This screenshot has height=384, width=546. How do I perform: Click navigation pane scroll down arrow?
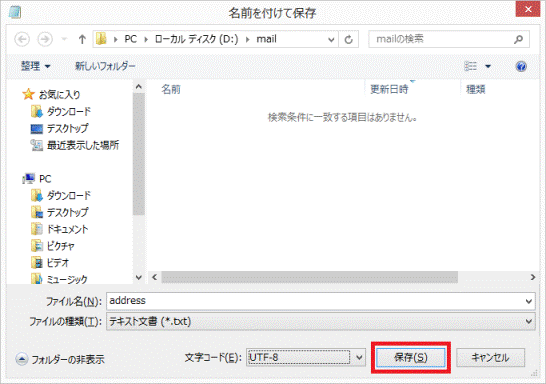tap(139, 277)
